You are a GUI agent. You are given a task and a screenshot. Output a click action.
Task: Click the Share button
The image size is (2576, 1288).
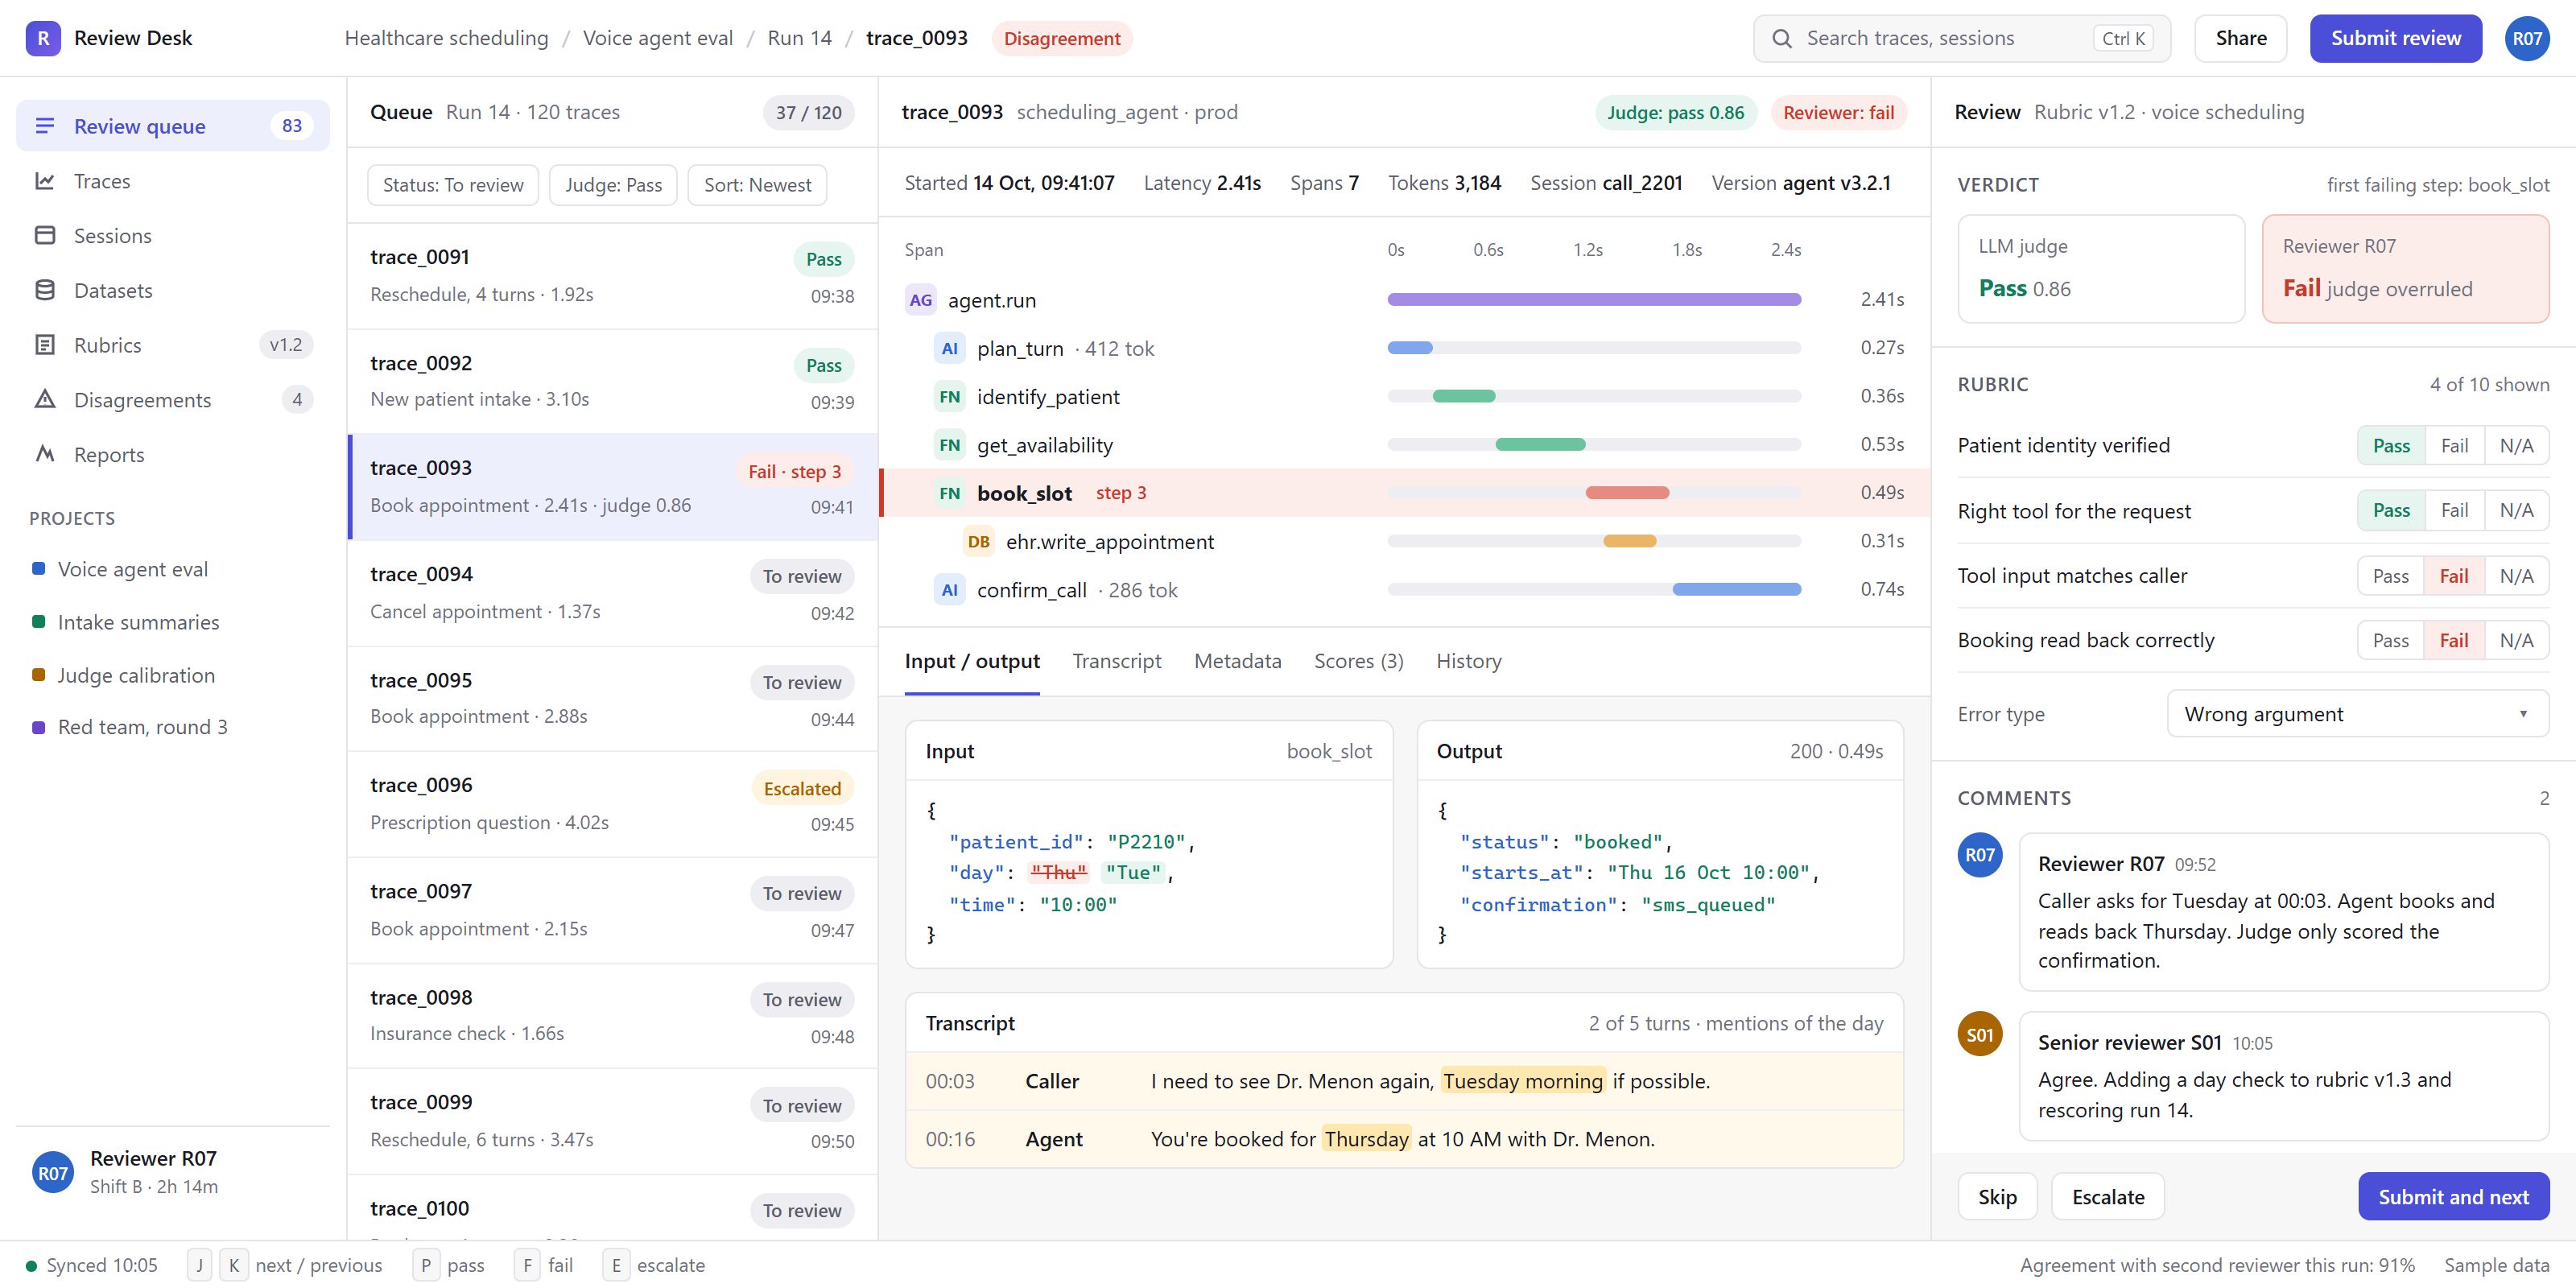pyautogui.click(x=2240, y=38)
